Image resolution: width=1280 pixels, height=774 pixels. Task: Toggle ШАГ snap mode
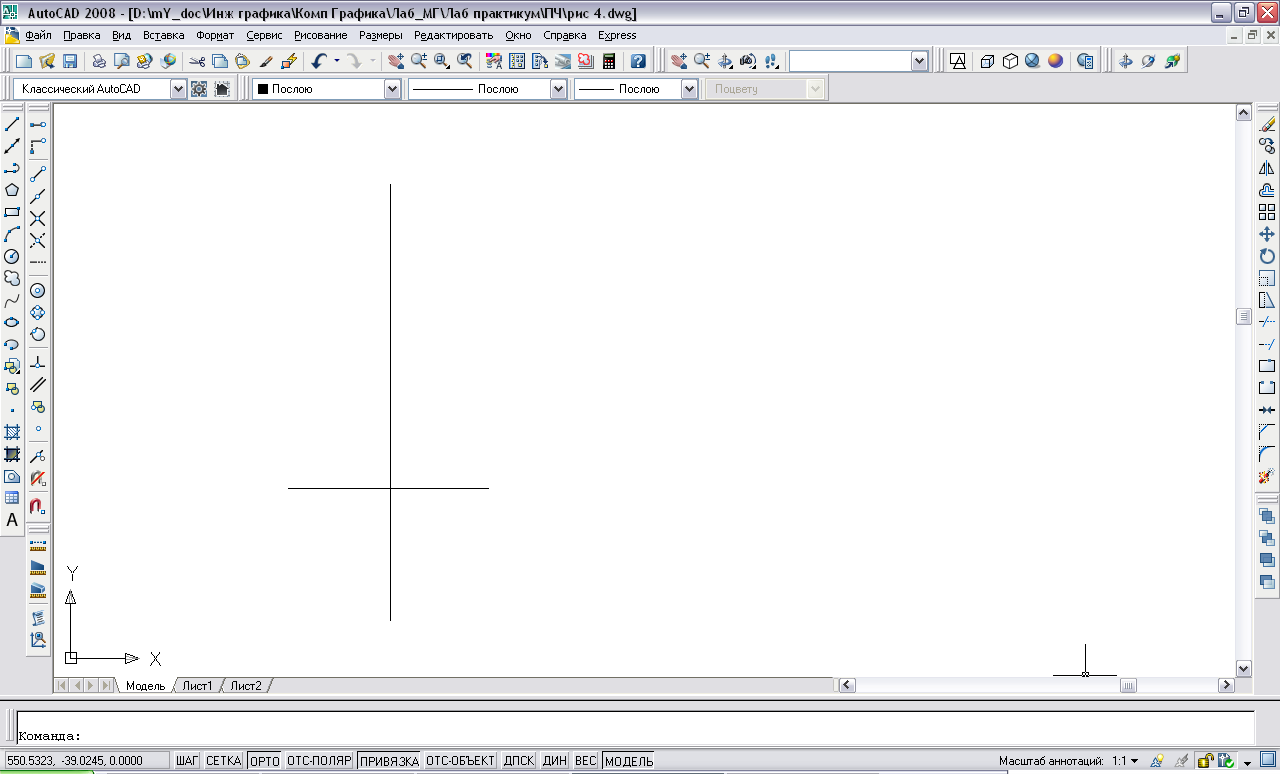(187, 761)
